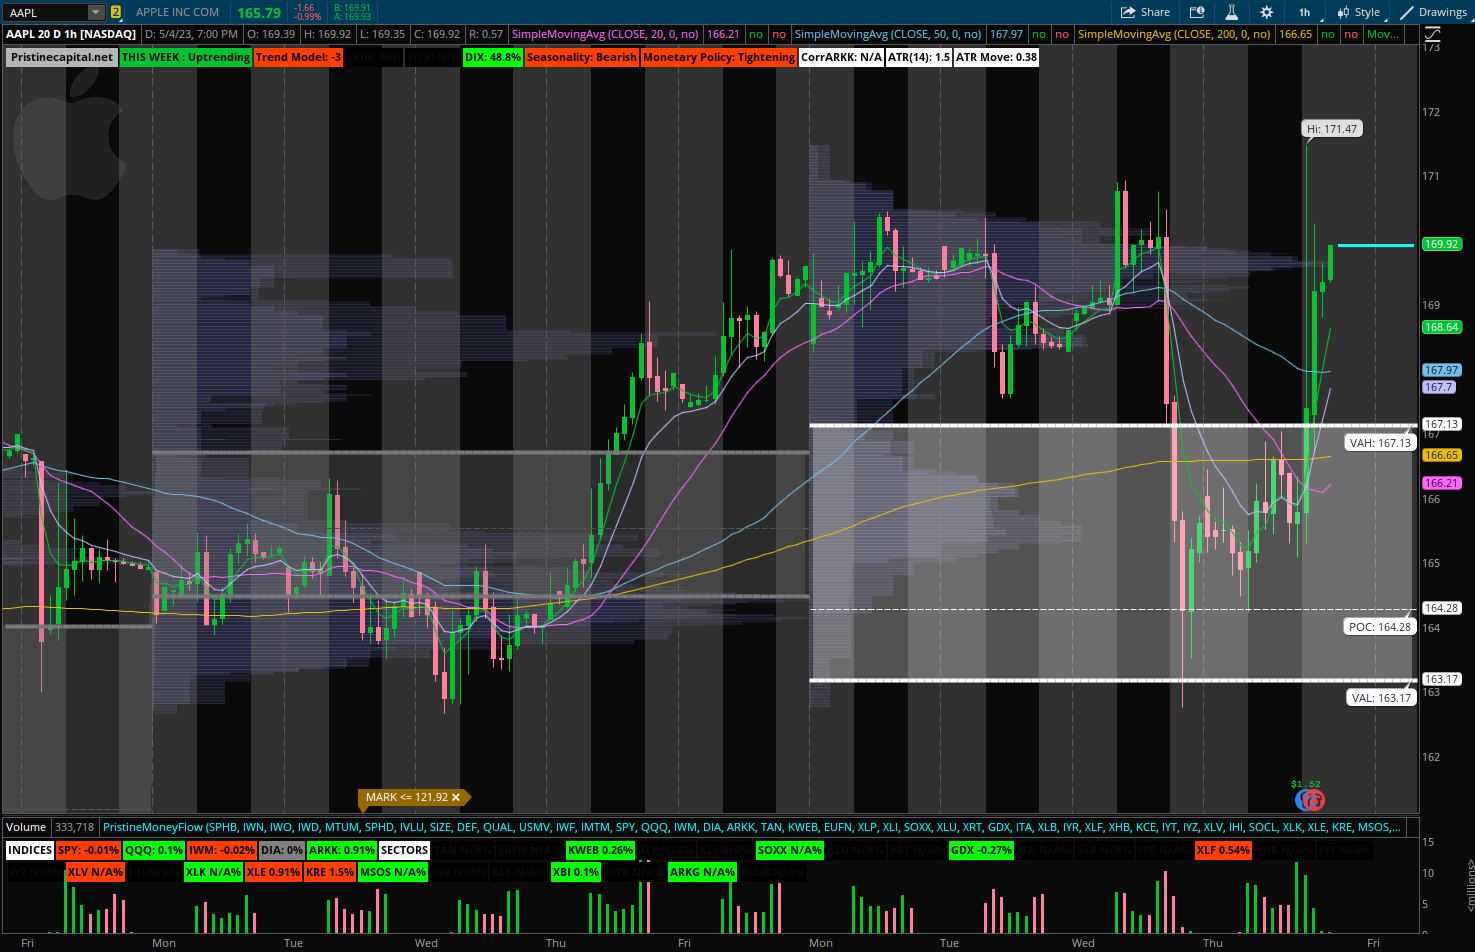
Task: Click the KWEB 0.26% label
Action: point(601,850)
